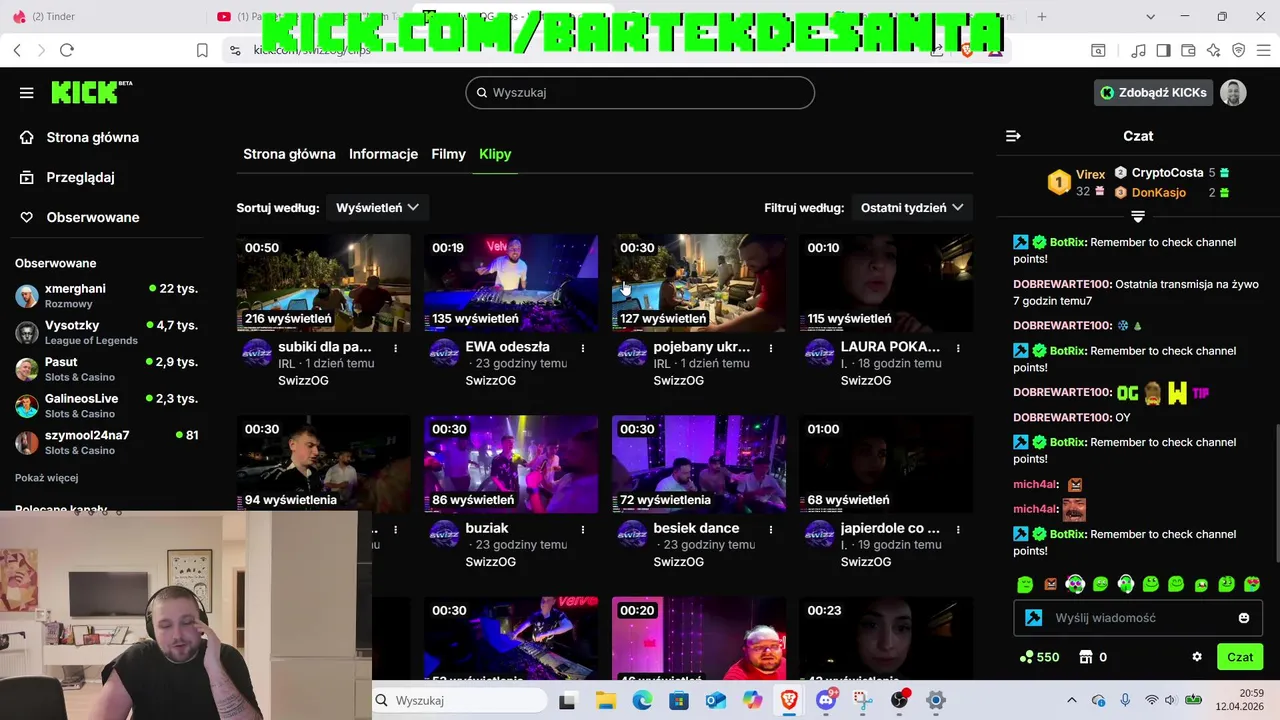Select the 'Klipy' channel tab
Screen dimensions: 1280x720
tap(495, 154)
